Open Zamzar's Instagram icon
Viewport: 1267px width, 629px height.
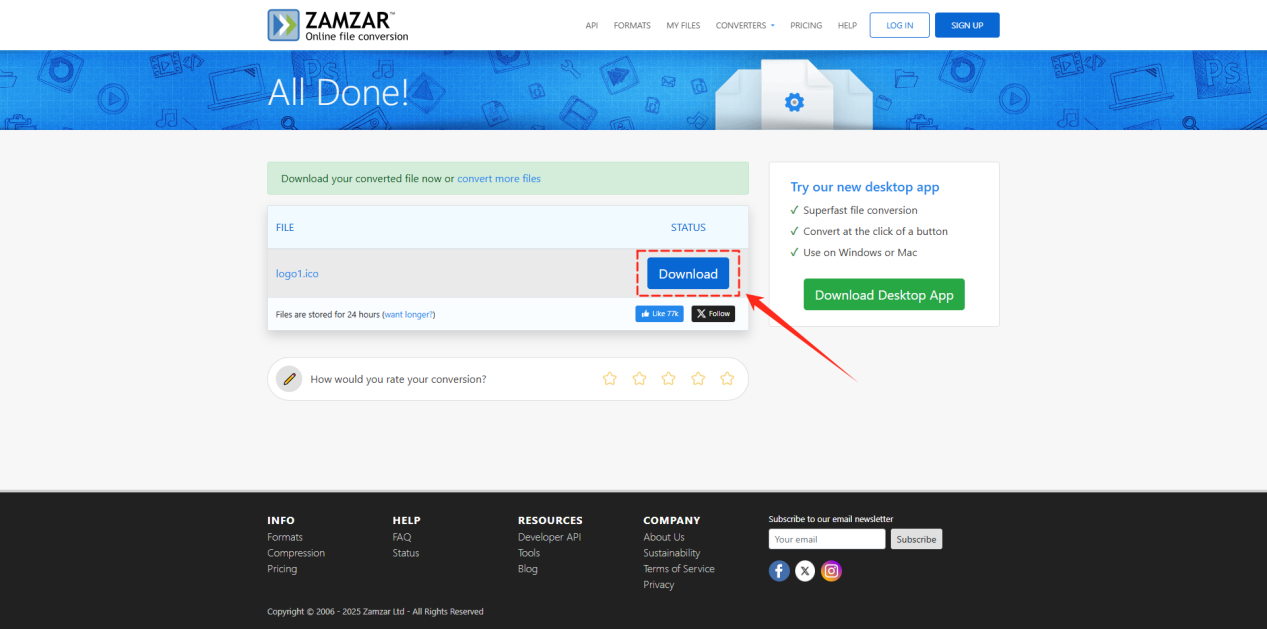(831, 571)
